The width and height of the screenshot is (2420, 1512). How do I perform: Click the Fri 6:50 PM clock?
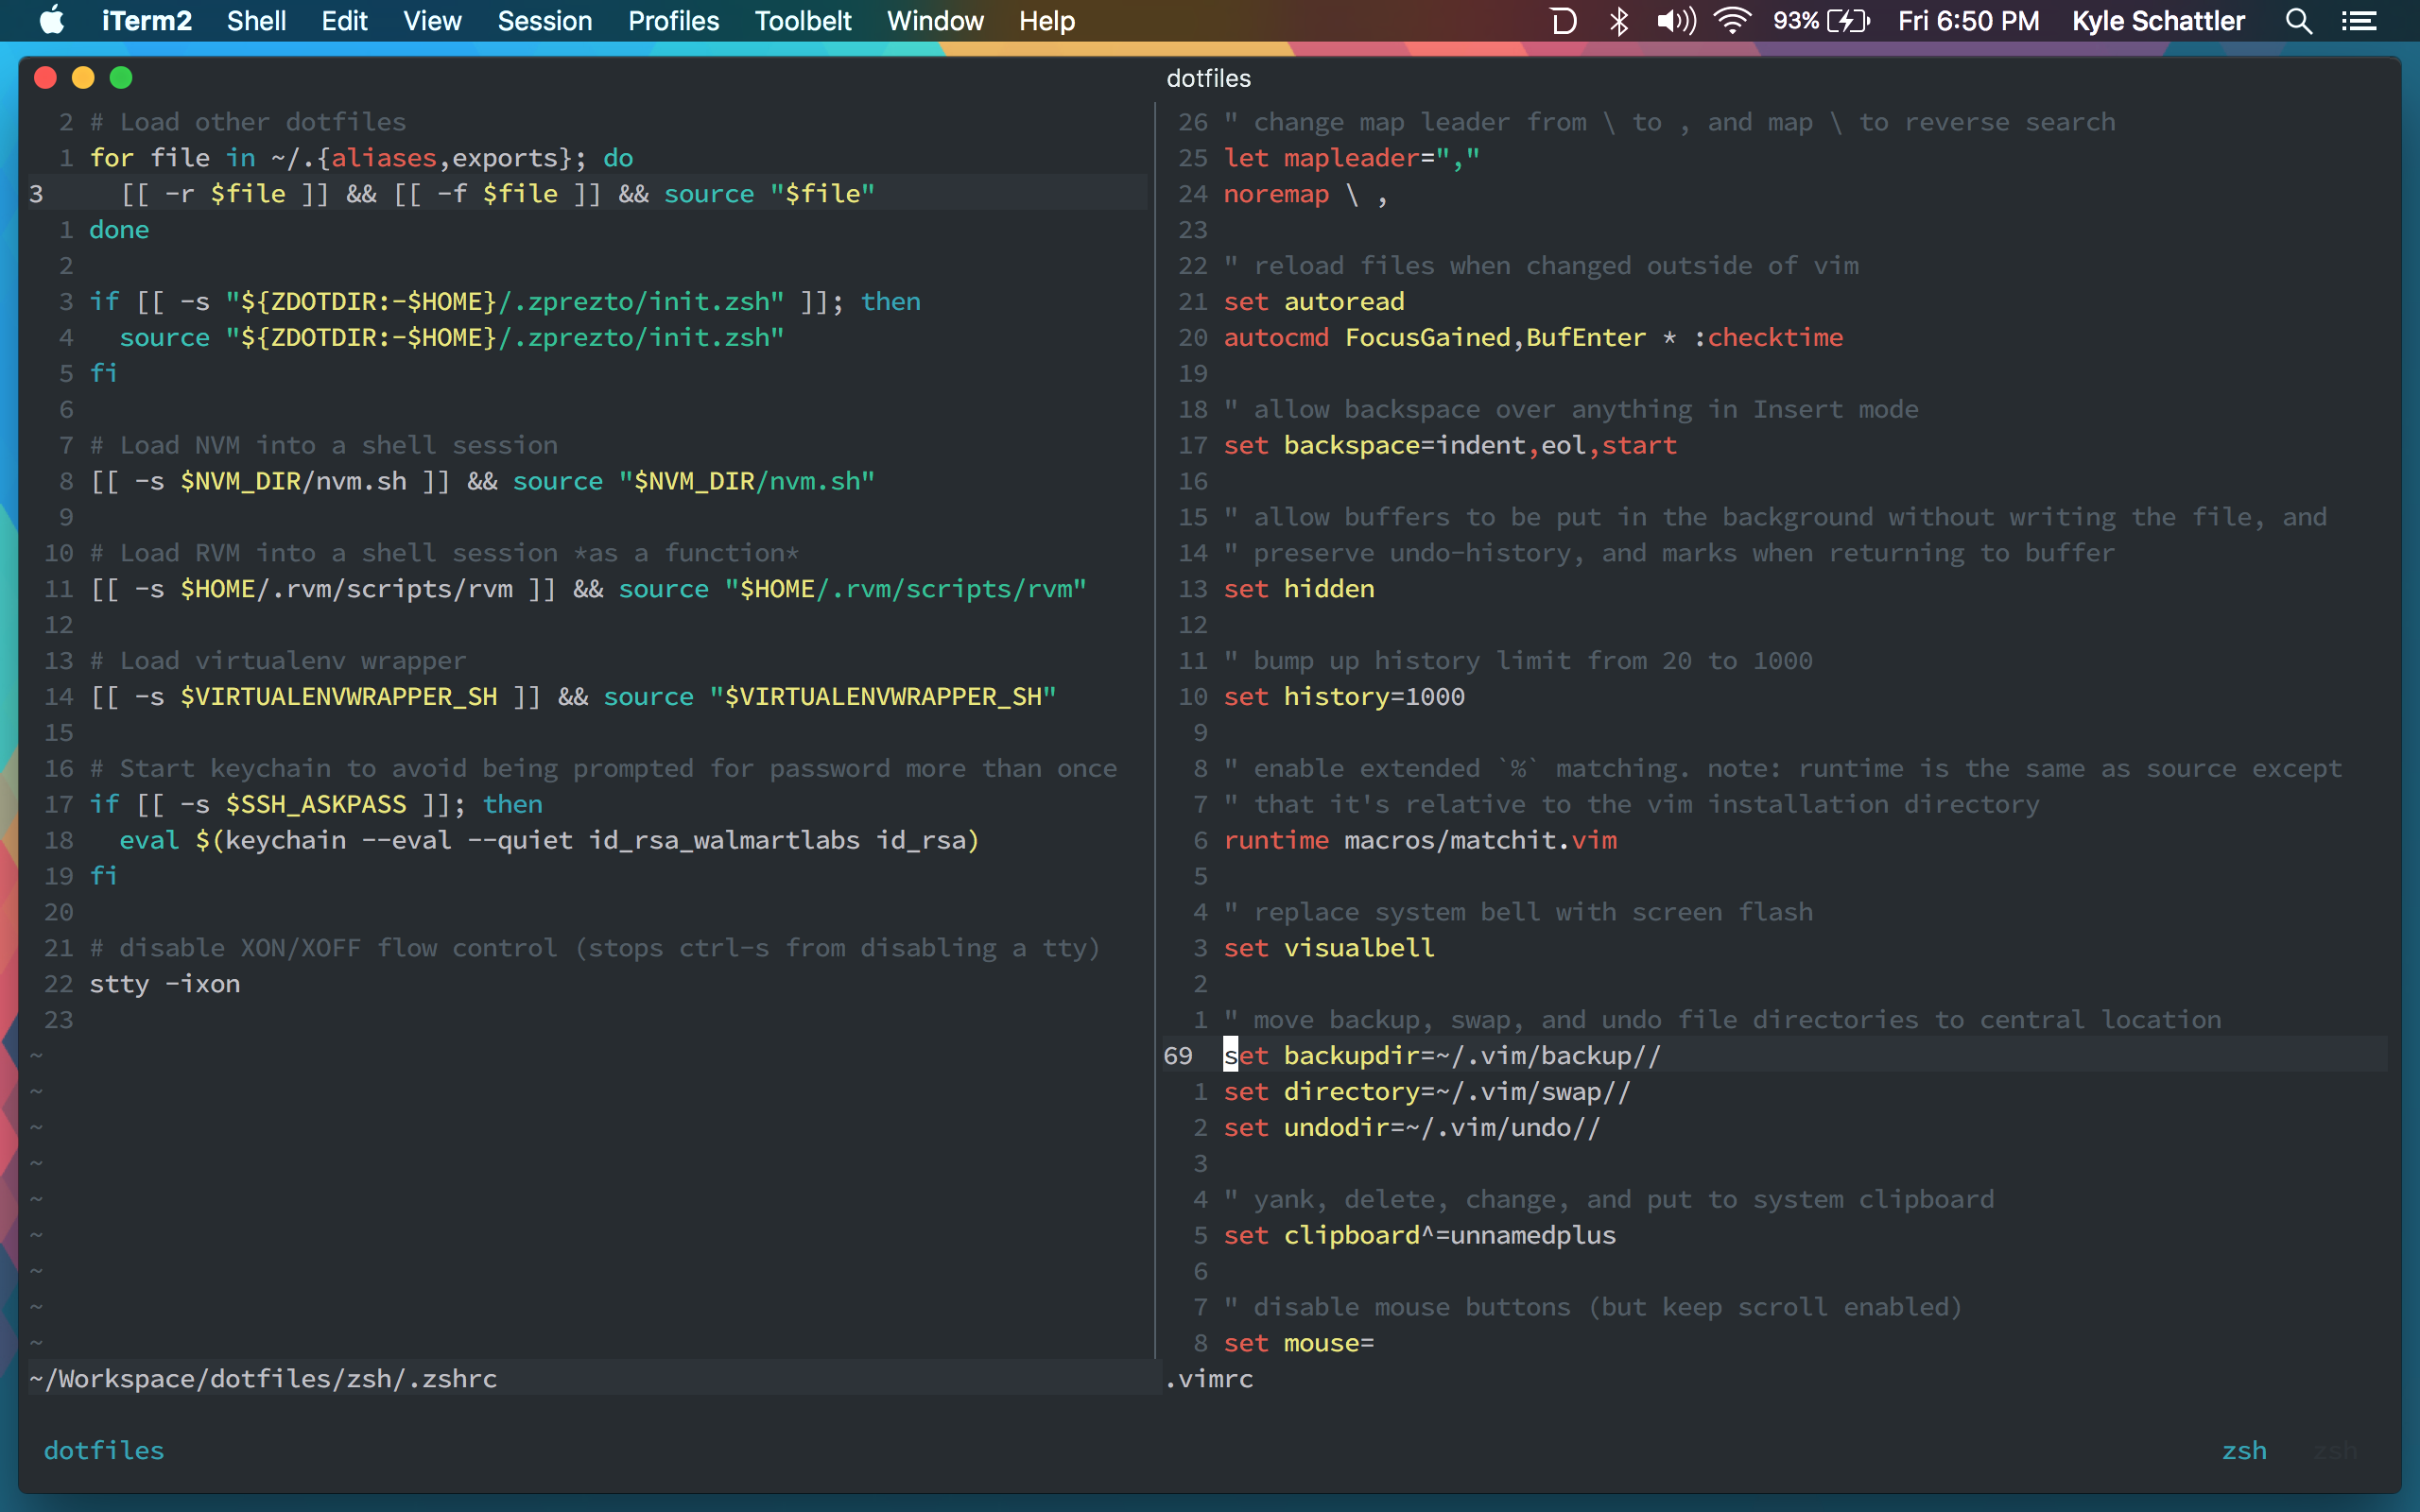click(x=1968, y=20)
